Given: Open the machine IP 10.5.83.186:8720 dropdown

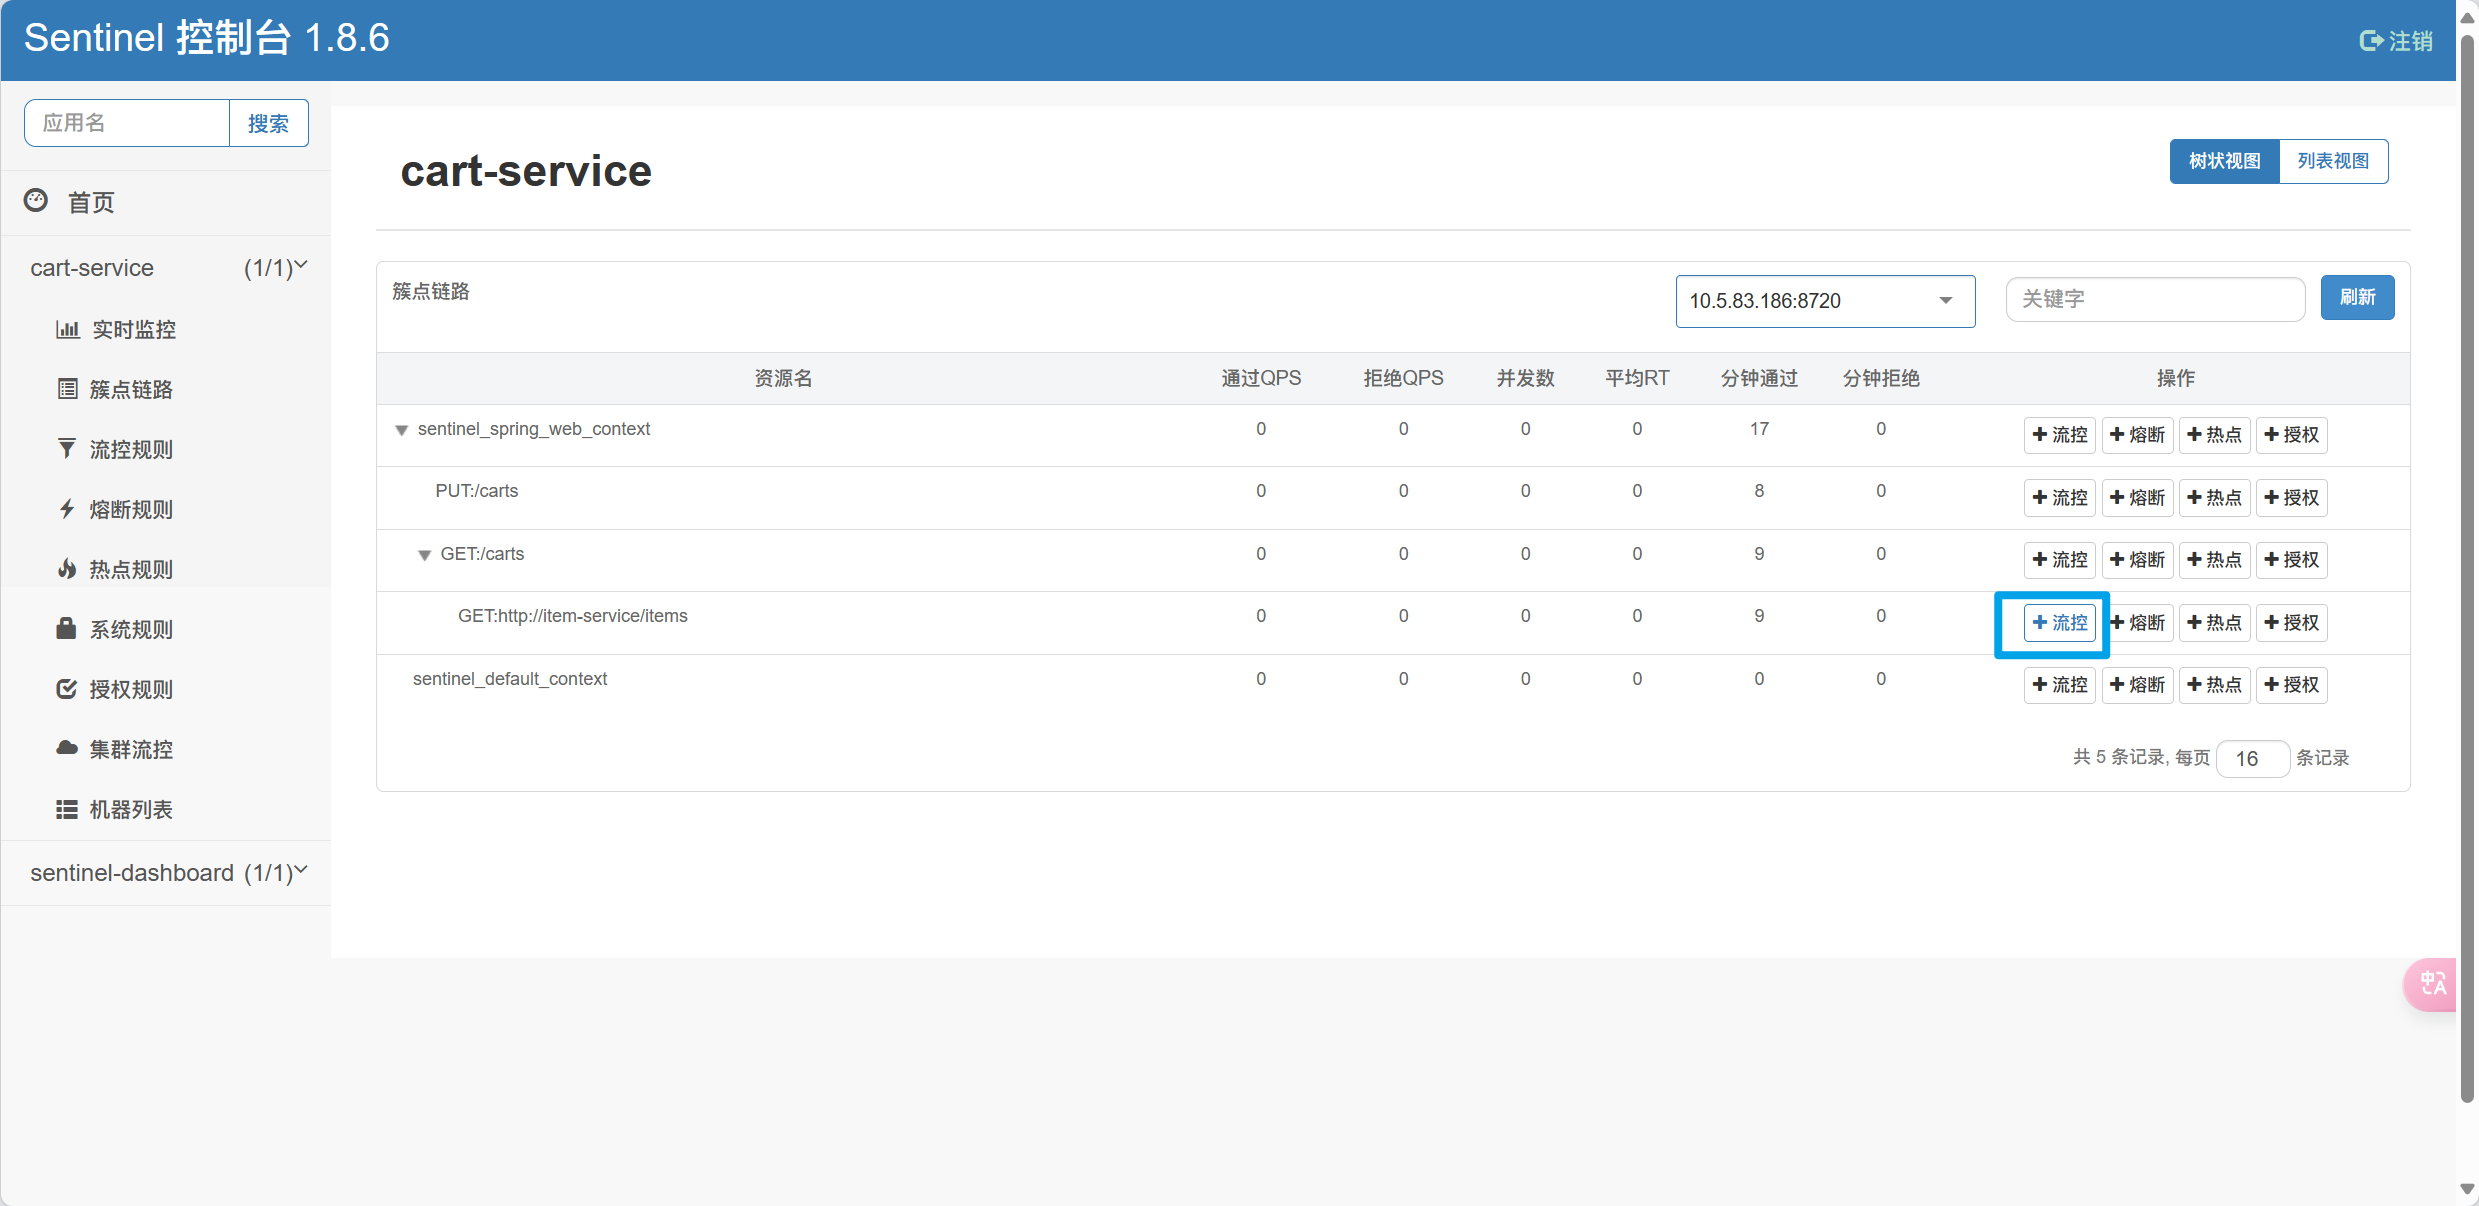Looking at the screenshot, I should 1824,301.
